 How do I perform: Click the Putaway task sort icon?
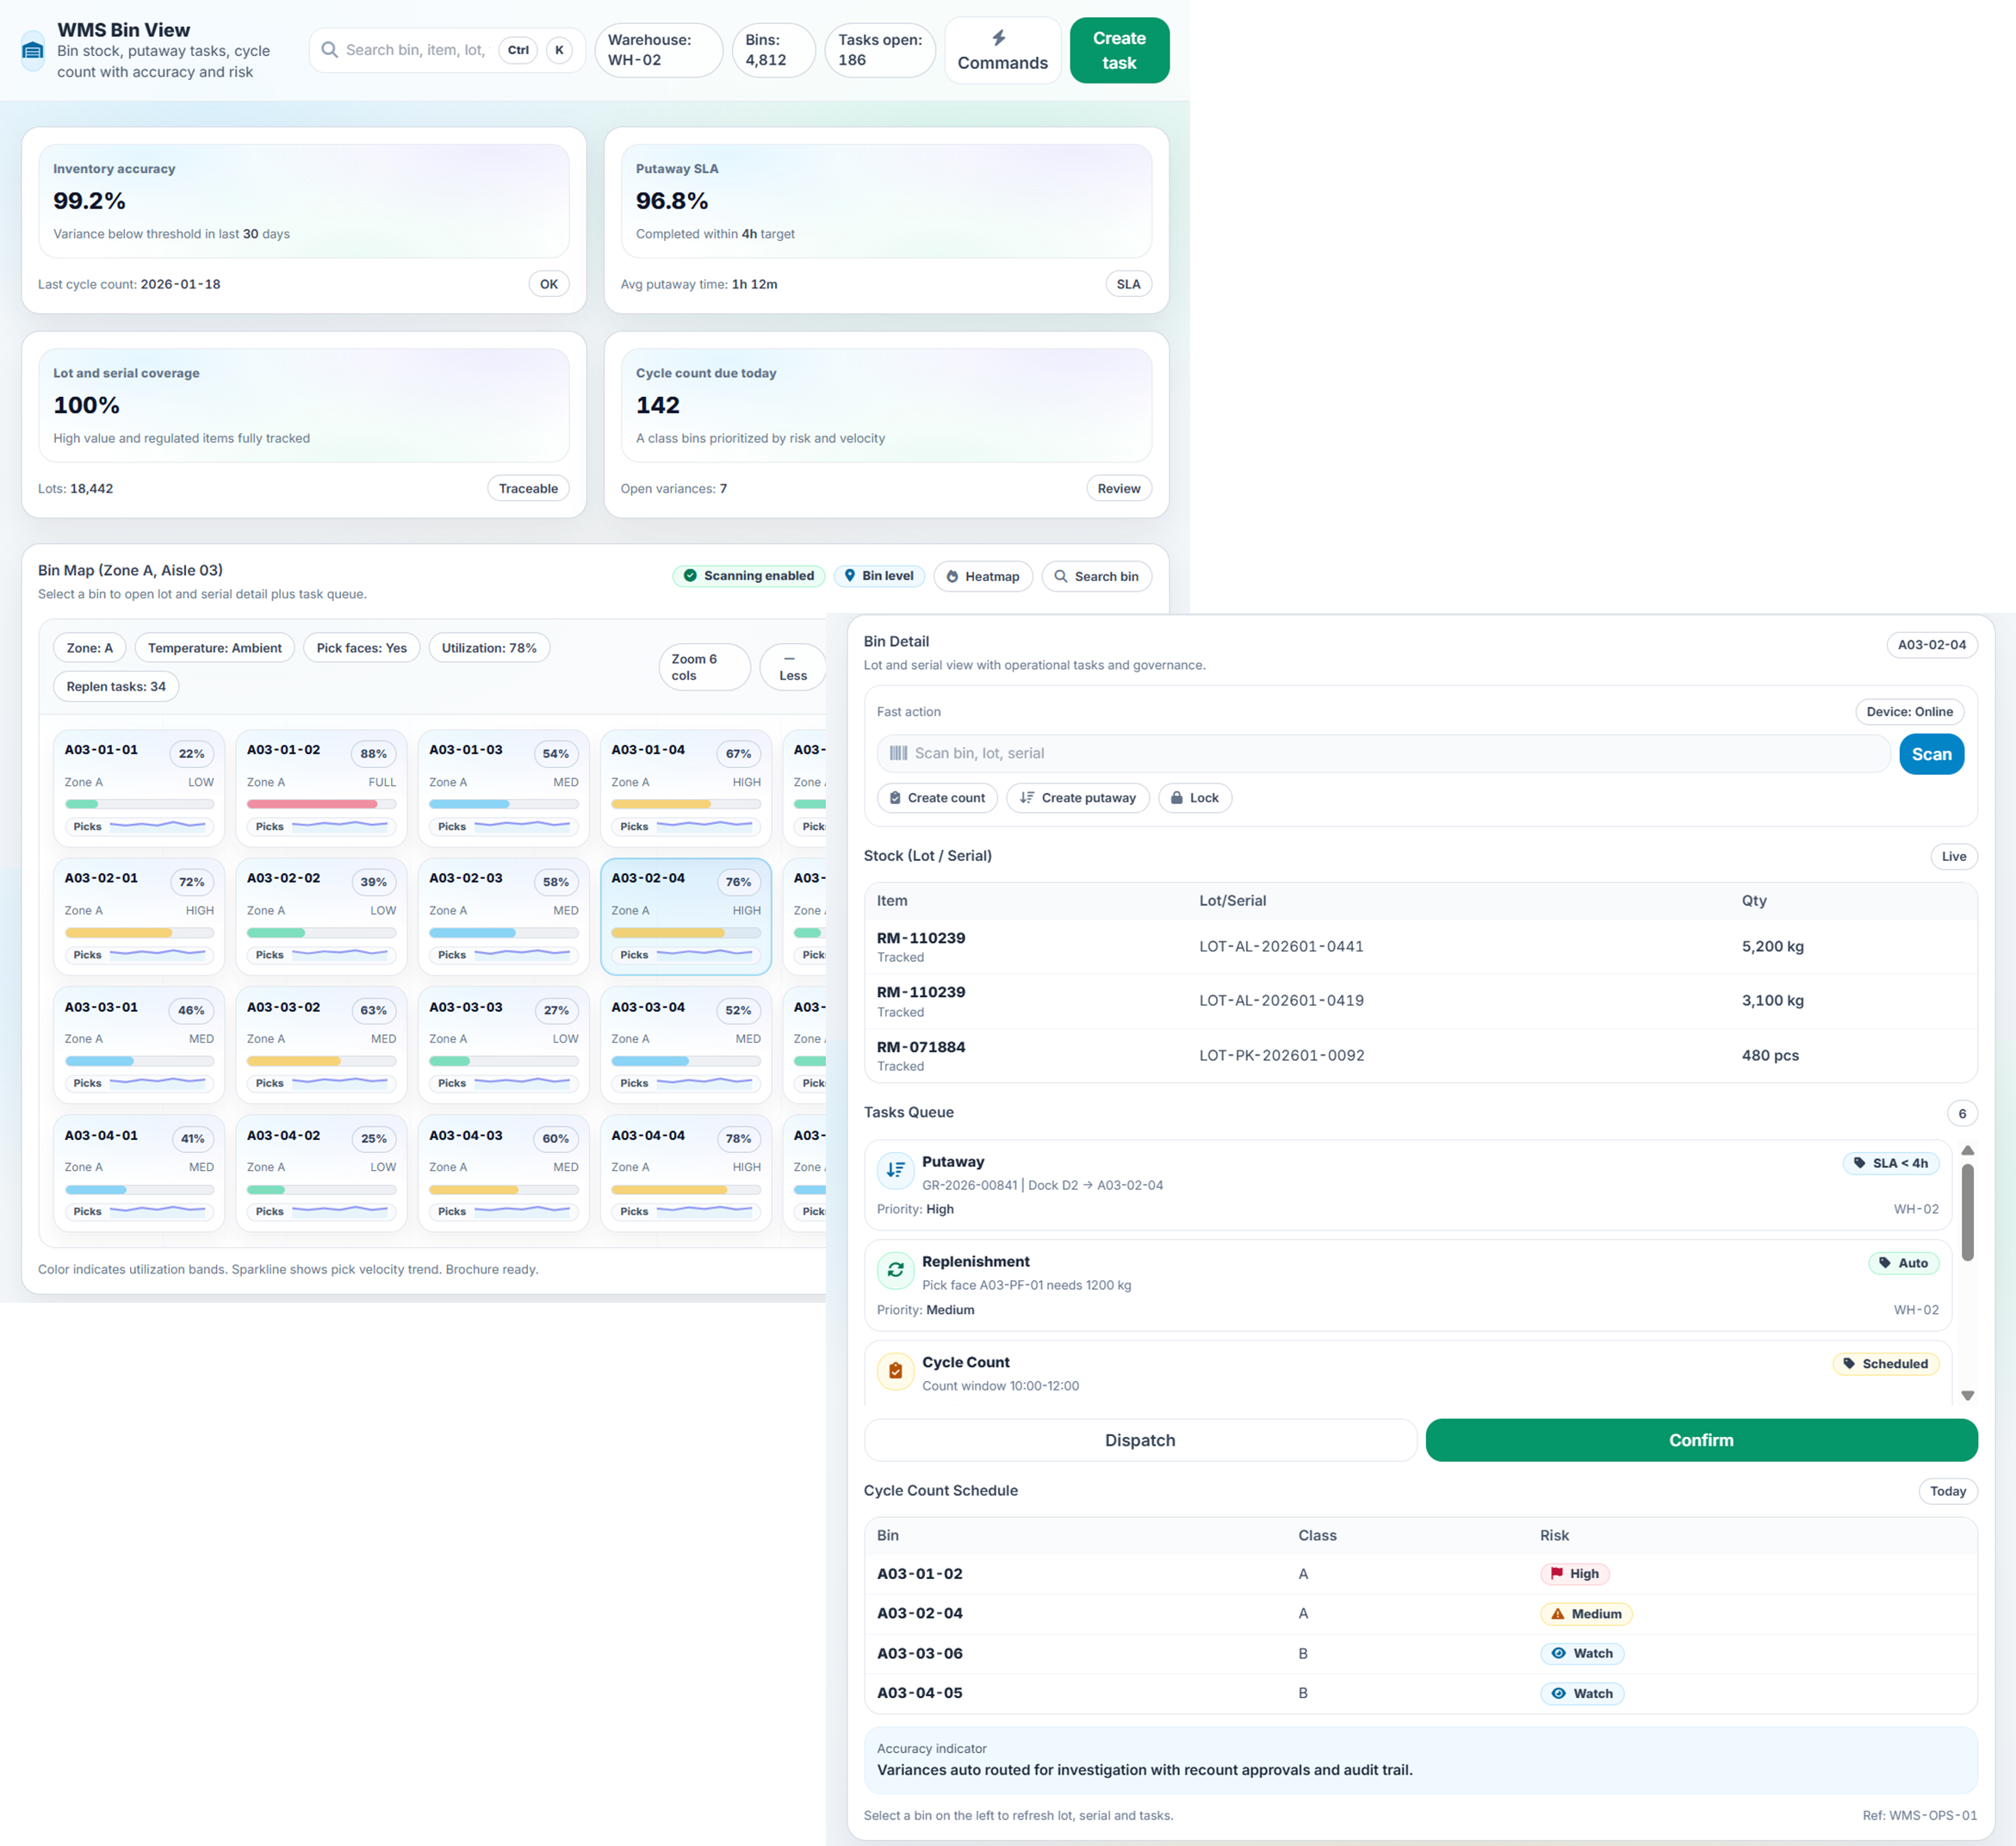[x=895, y=1169]
